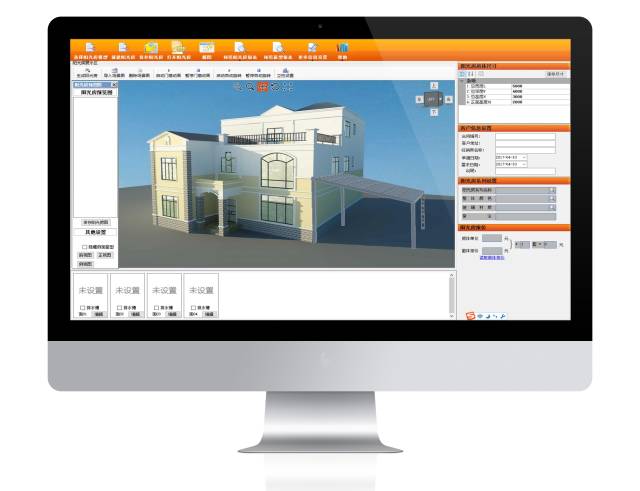
Task: Click the categorized-view icon in the property grid
Action: pyautogui.click(x=462, y=74)
